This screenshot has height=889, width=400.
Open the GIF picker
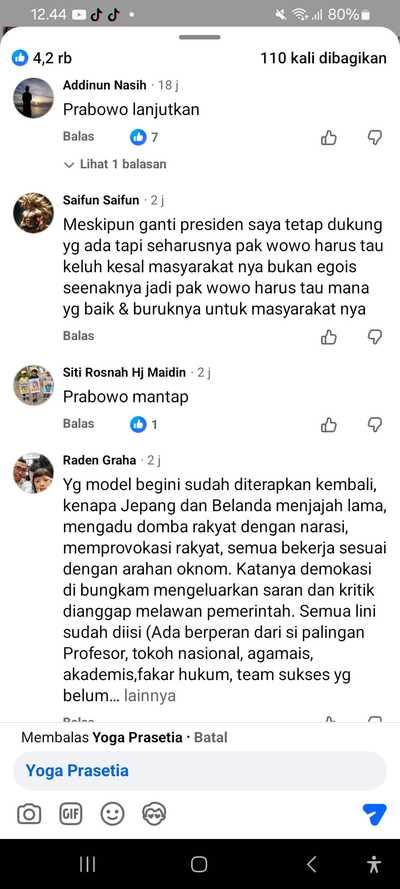[71, 815]
